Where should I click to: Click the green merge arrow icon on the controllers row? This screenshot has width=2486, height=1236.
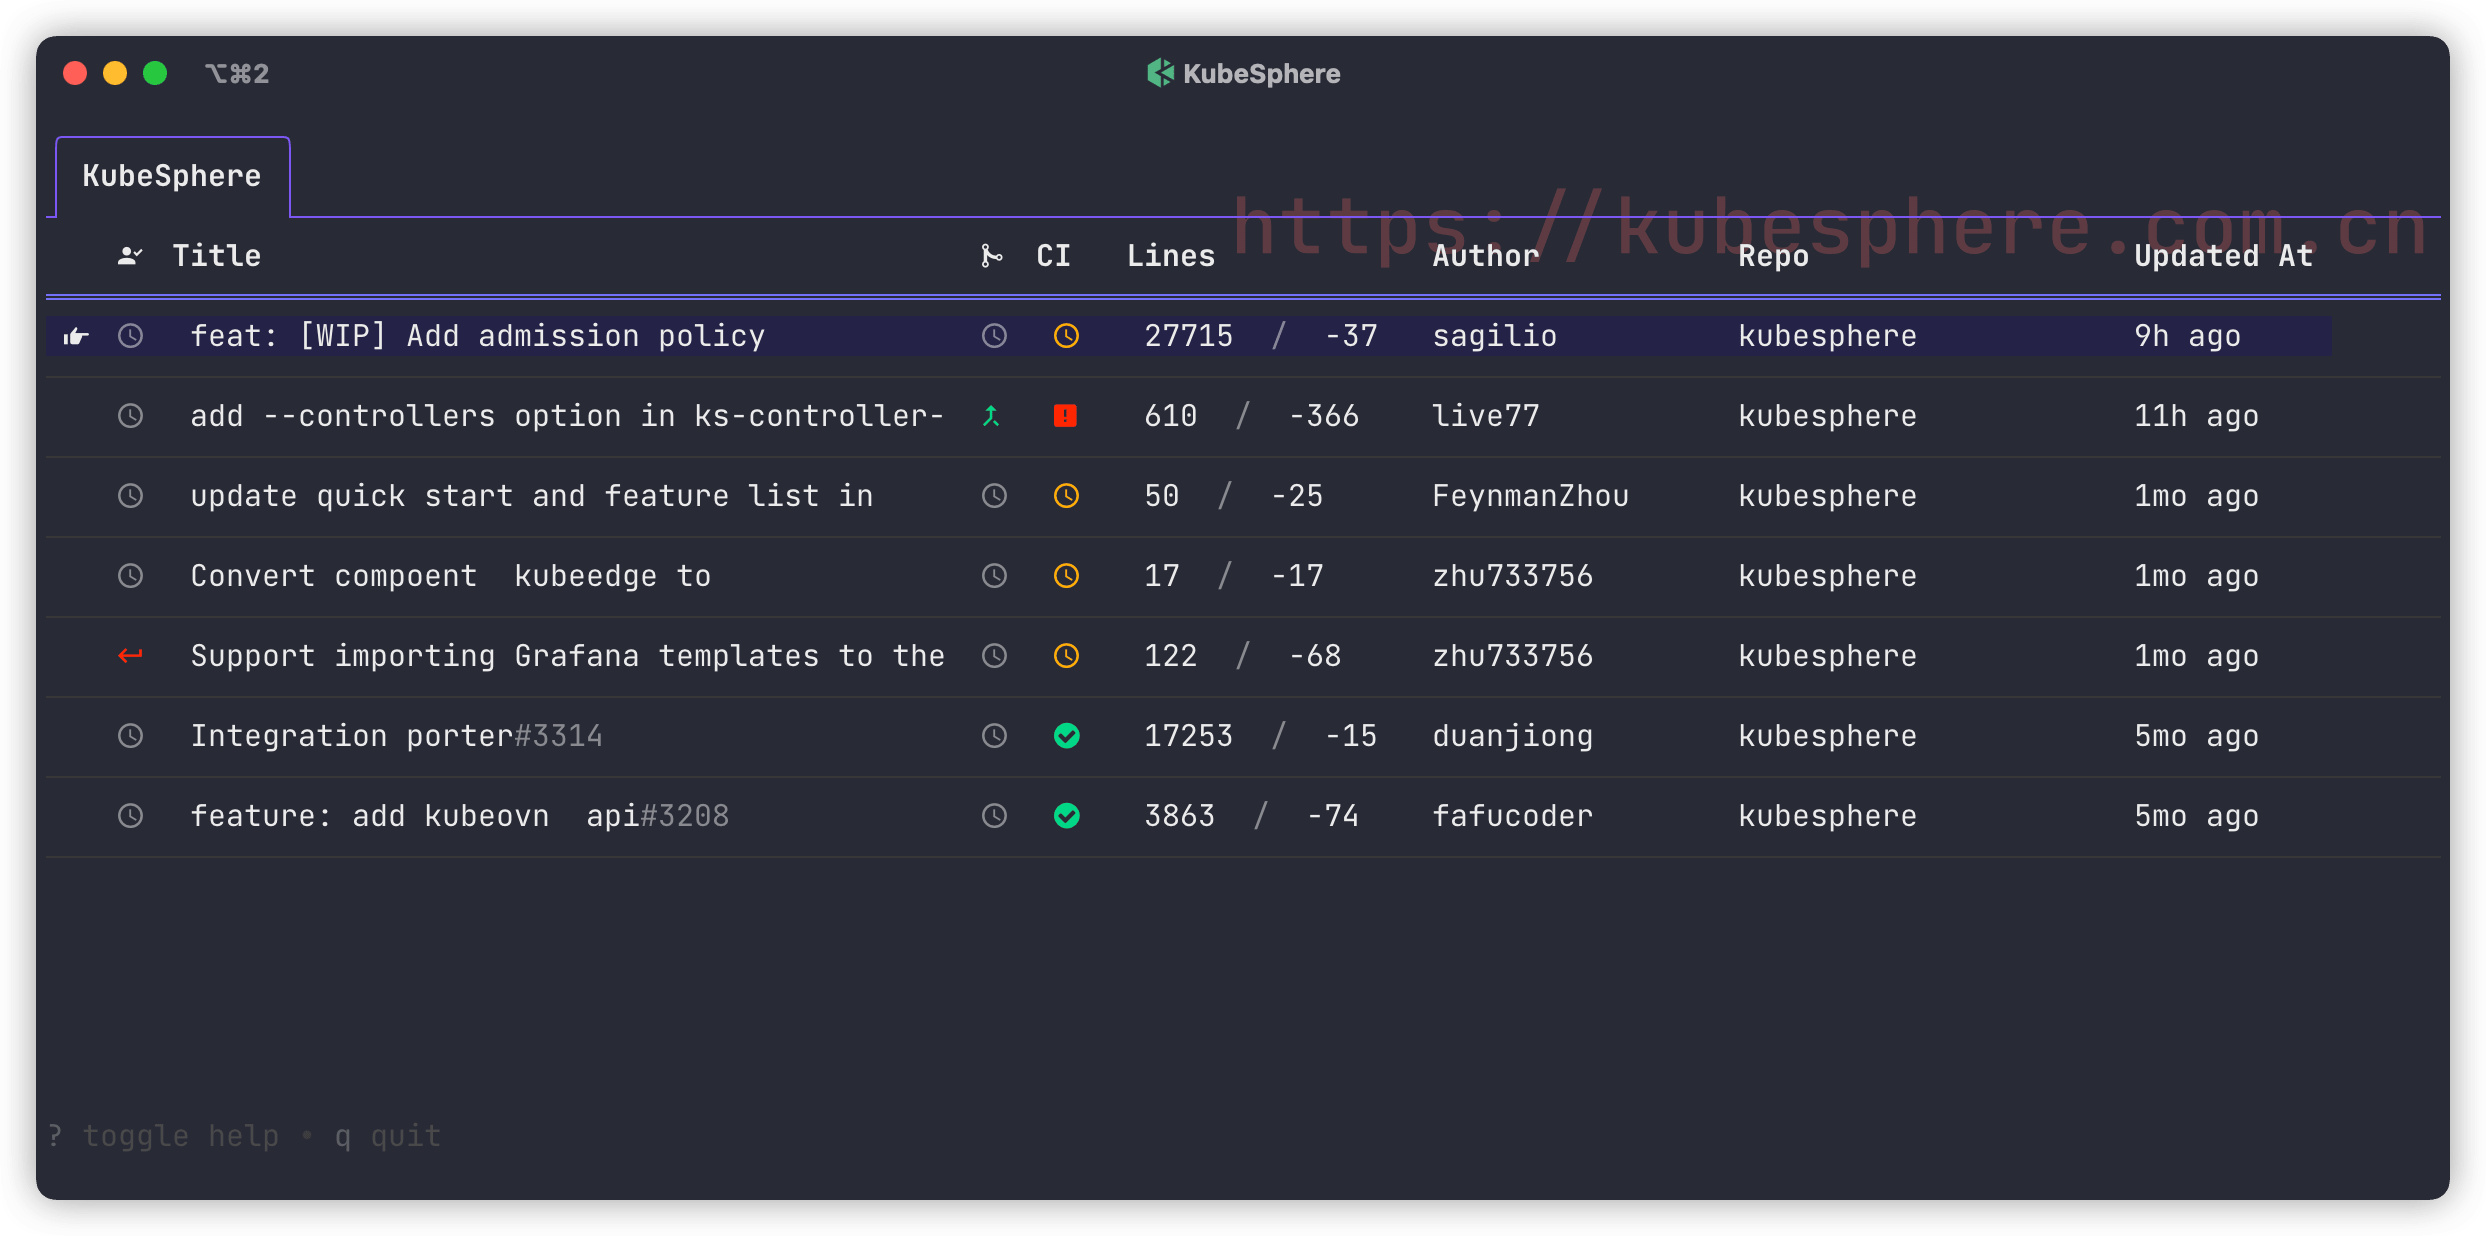[x=991, y=416]
